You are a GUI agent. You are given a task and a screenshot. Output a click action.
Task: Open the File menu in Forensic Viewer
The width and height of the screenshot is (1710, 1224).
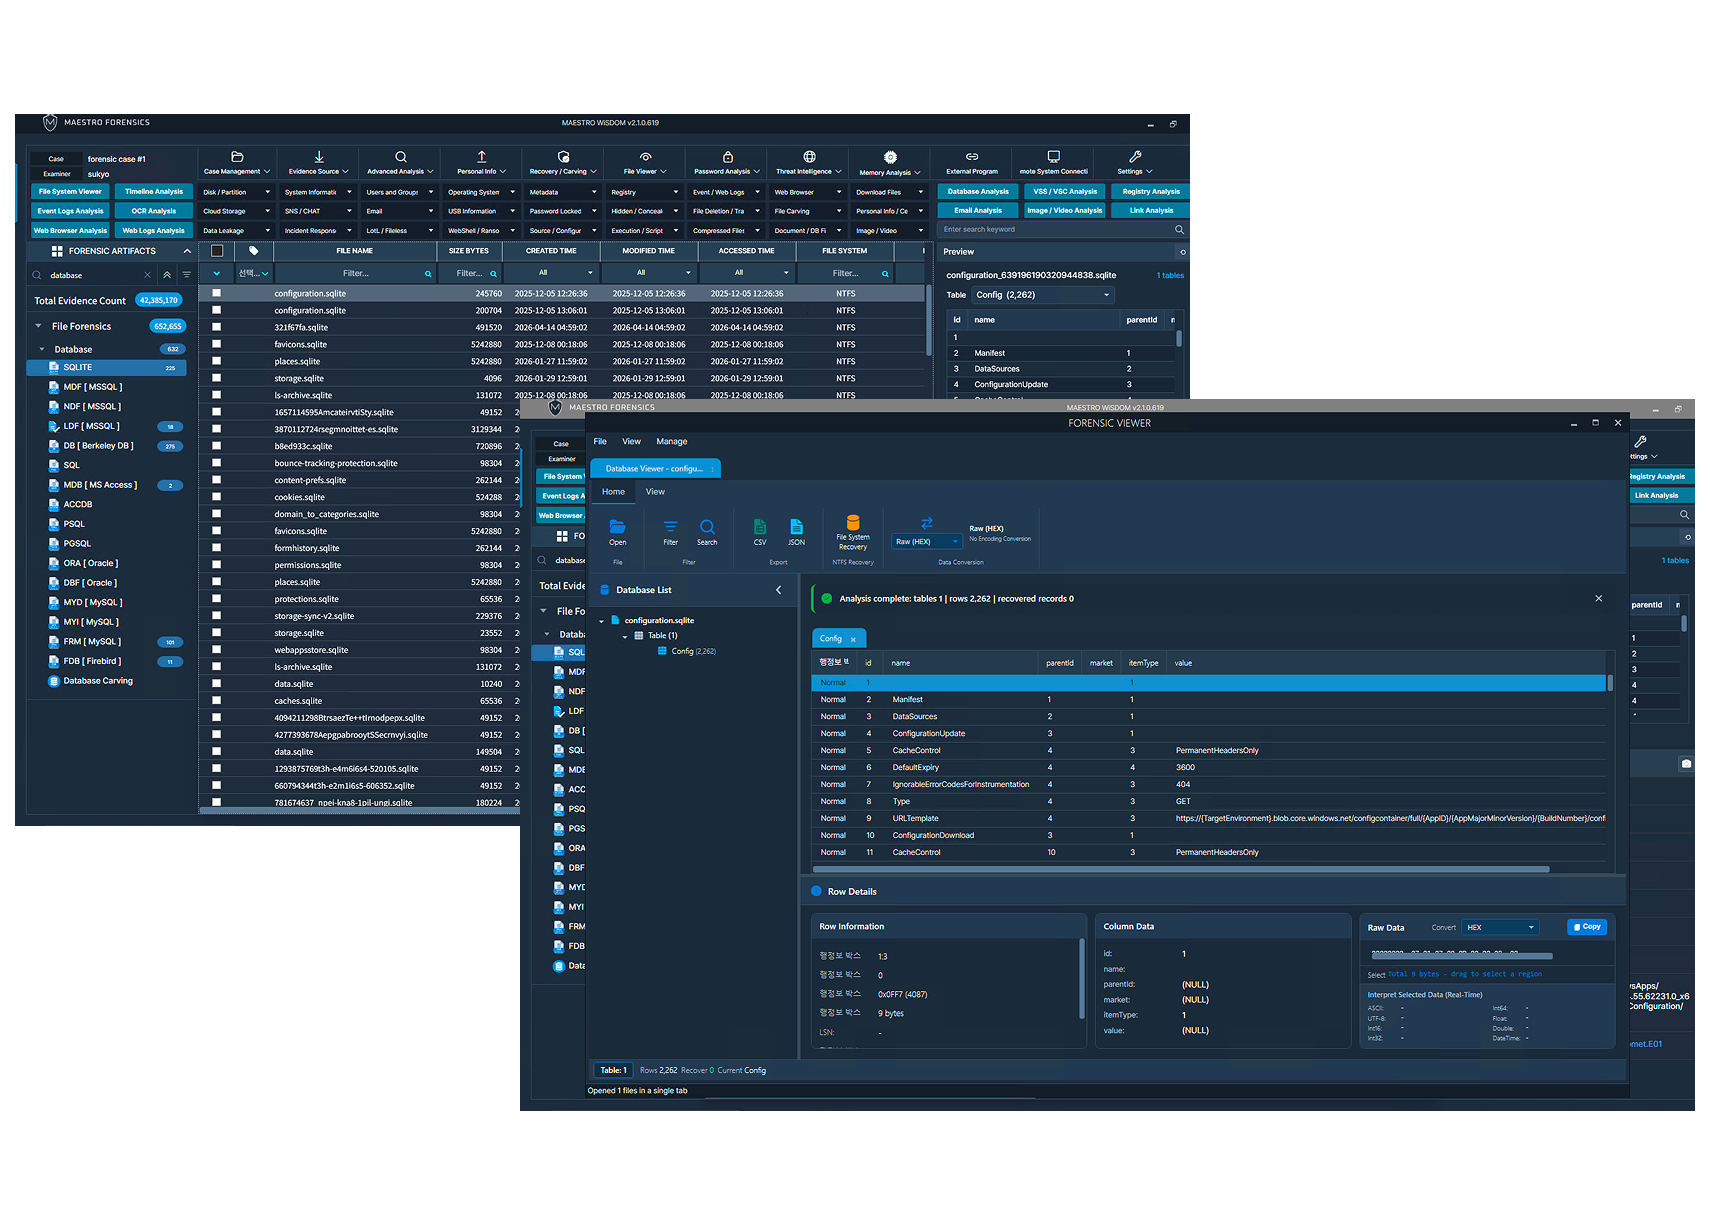point(600,441)
